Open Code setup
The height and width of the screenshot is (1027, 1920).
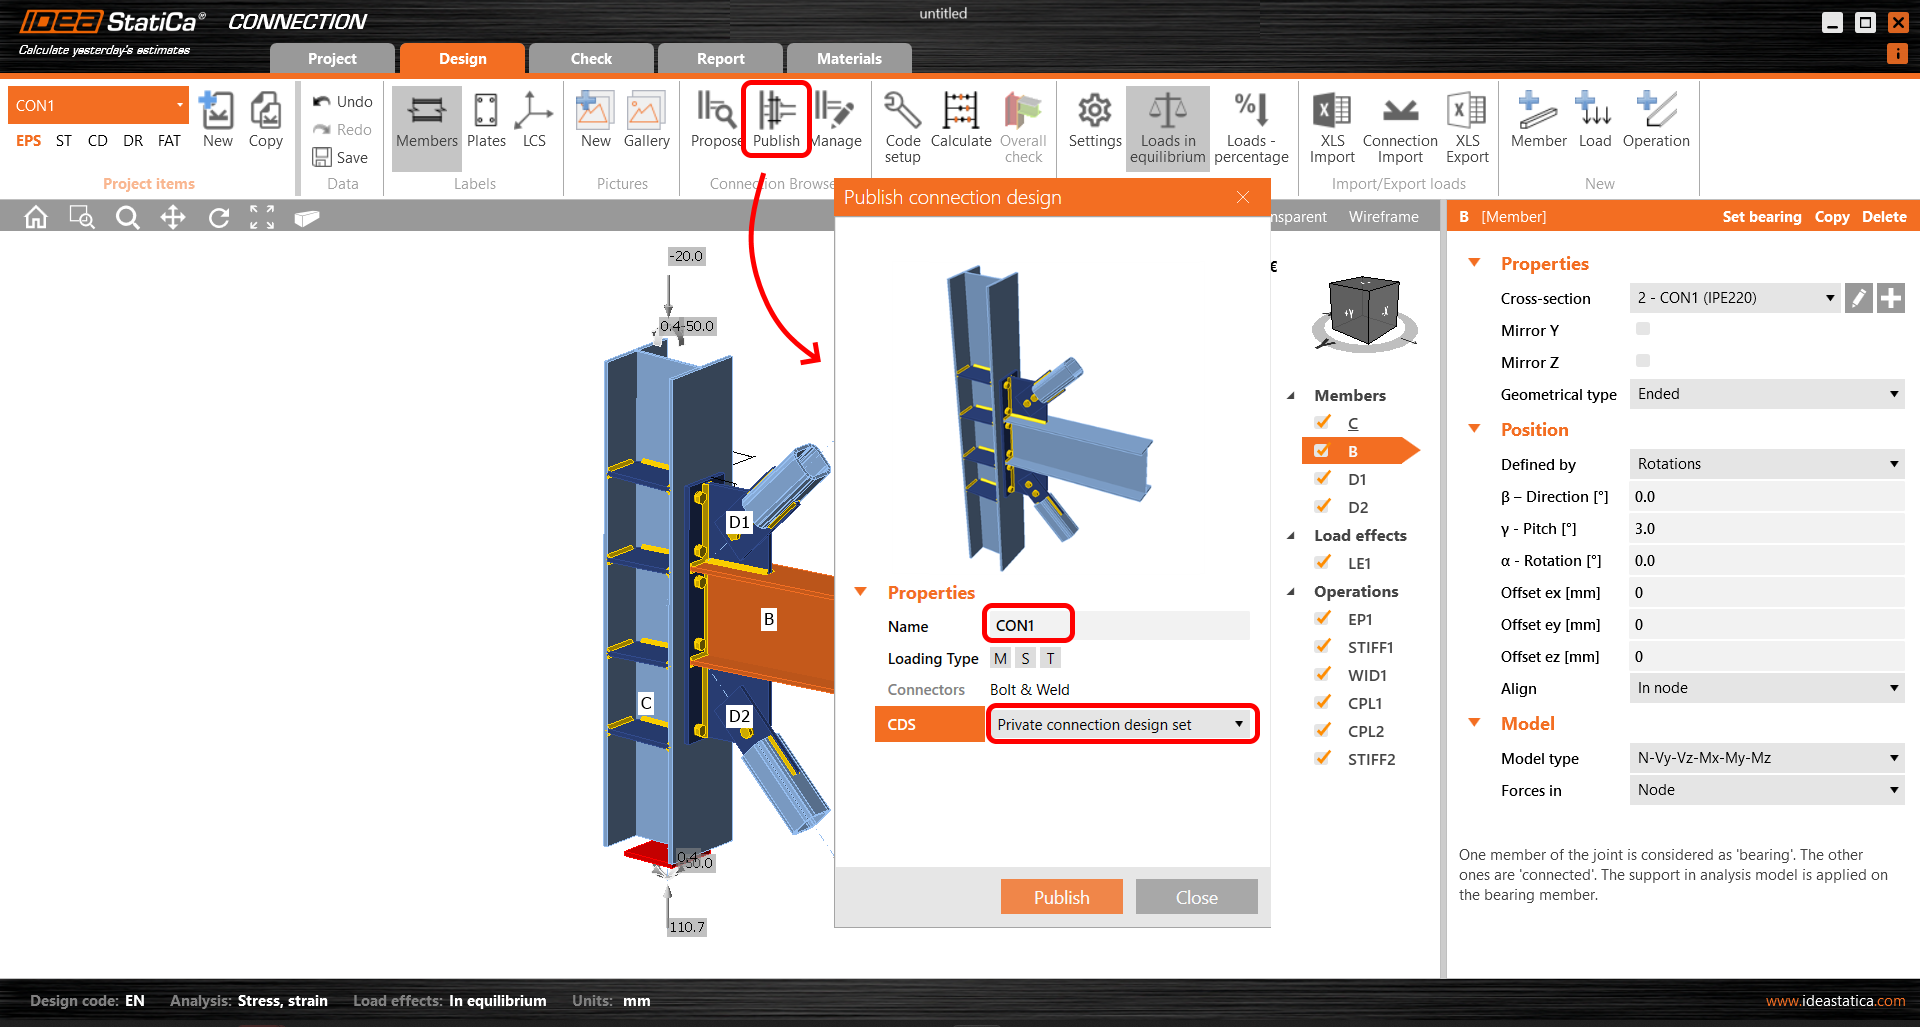pyautogui.click(x=901, y=125)
